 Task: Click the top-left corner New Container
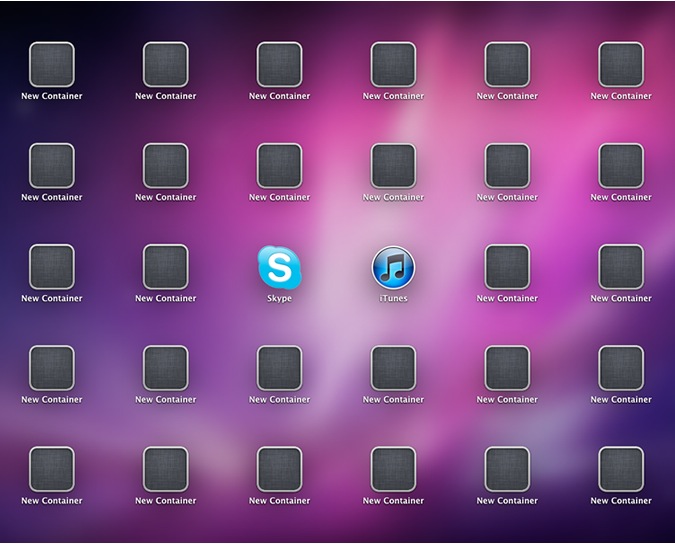point(52,65)
